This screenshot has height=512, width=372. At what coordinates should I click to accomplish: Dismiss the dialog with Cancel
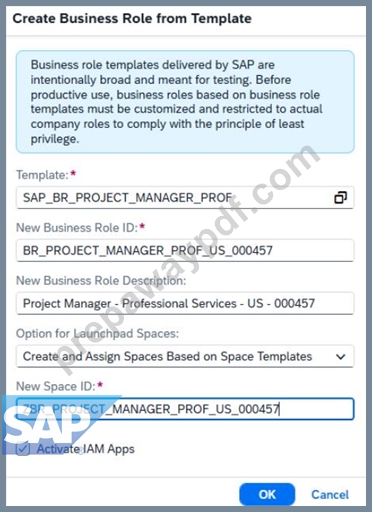330,494
